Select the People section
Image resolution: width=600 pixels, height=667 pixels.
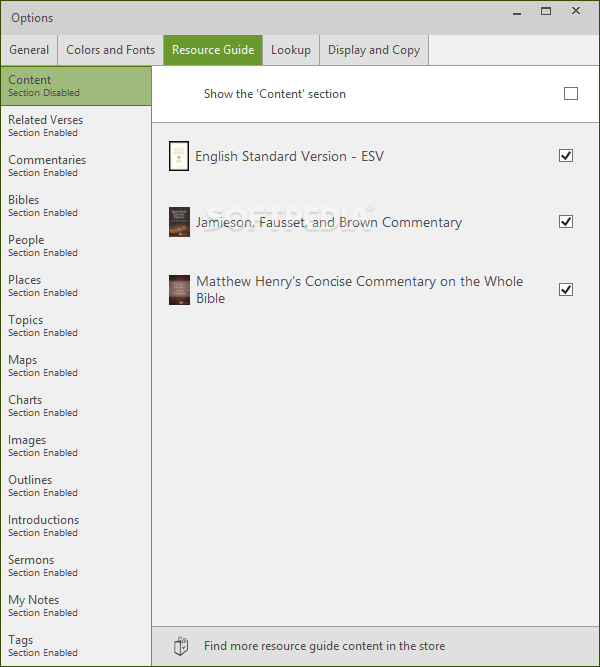pos(76,246)
